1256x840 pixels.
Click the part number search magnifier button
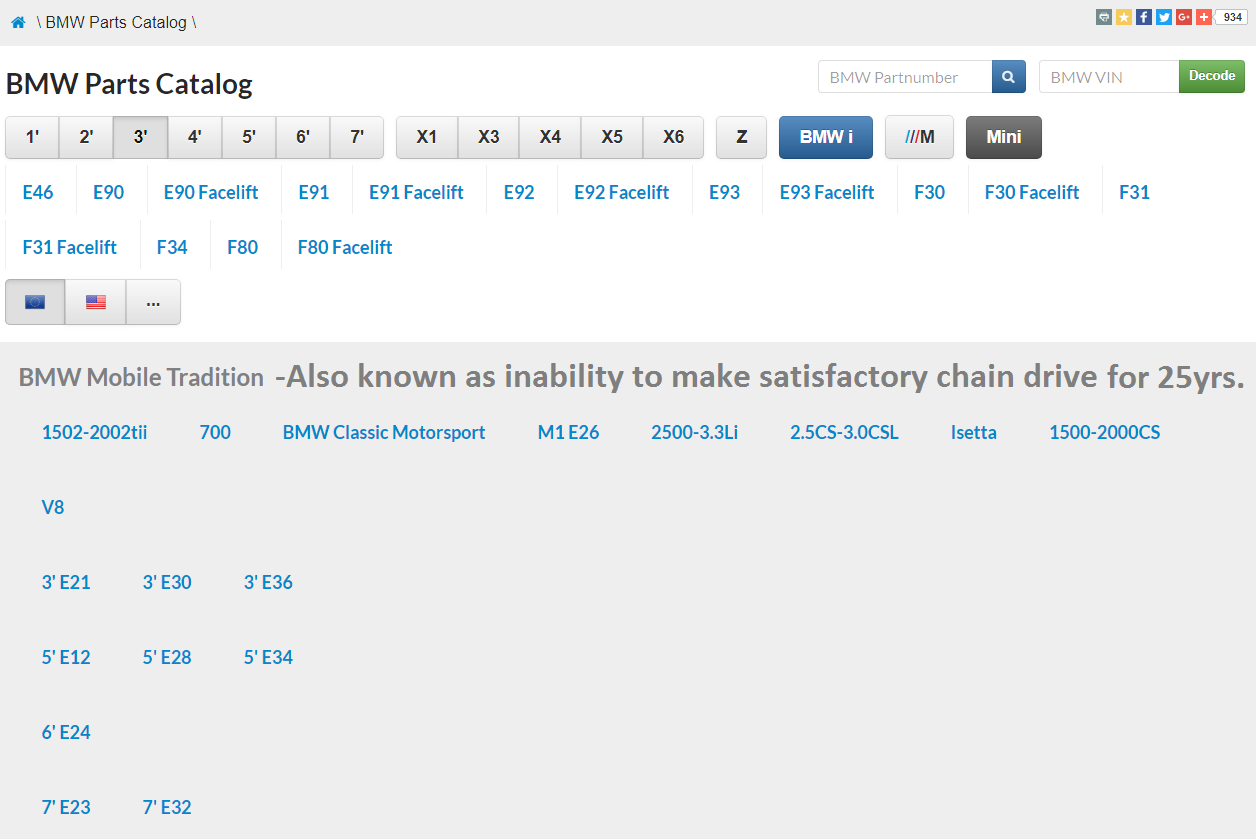(1009, 77)
